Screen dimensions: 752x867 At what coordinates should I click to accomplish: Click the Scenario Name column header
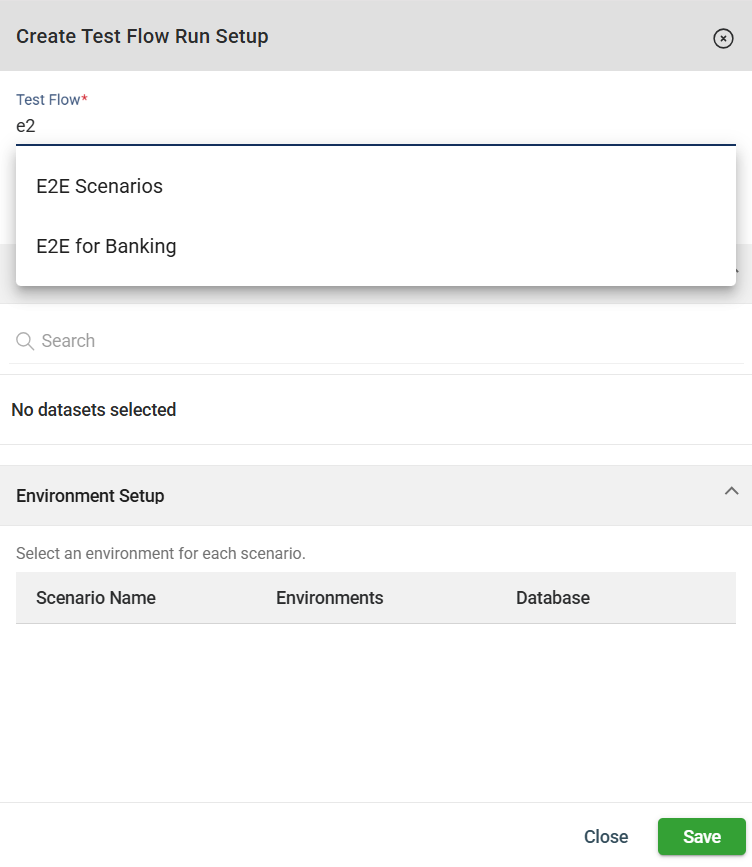pos(96,598)
